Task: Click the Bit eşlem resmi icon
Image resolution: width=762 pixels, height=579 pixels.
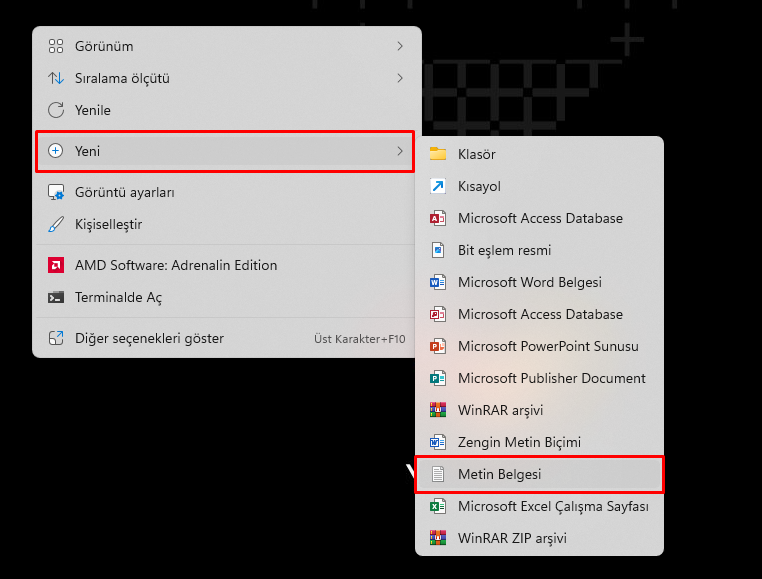Action: tap(437, 250)
